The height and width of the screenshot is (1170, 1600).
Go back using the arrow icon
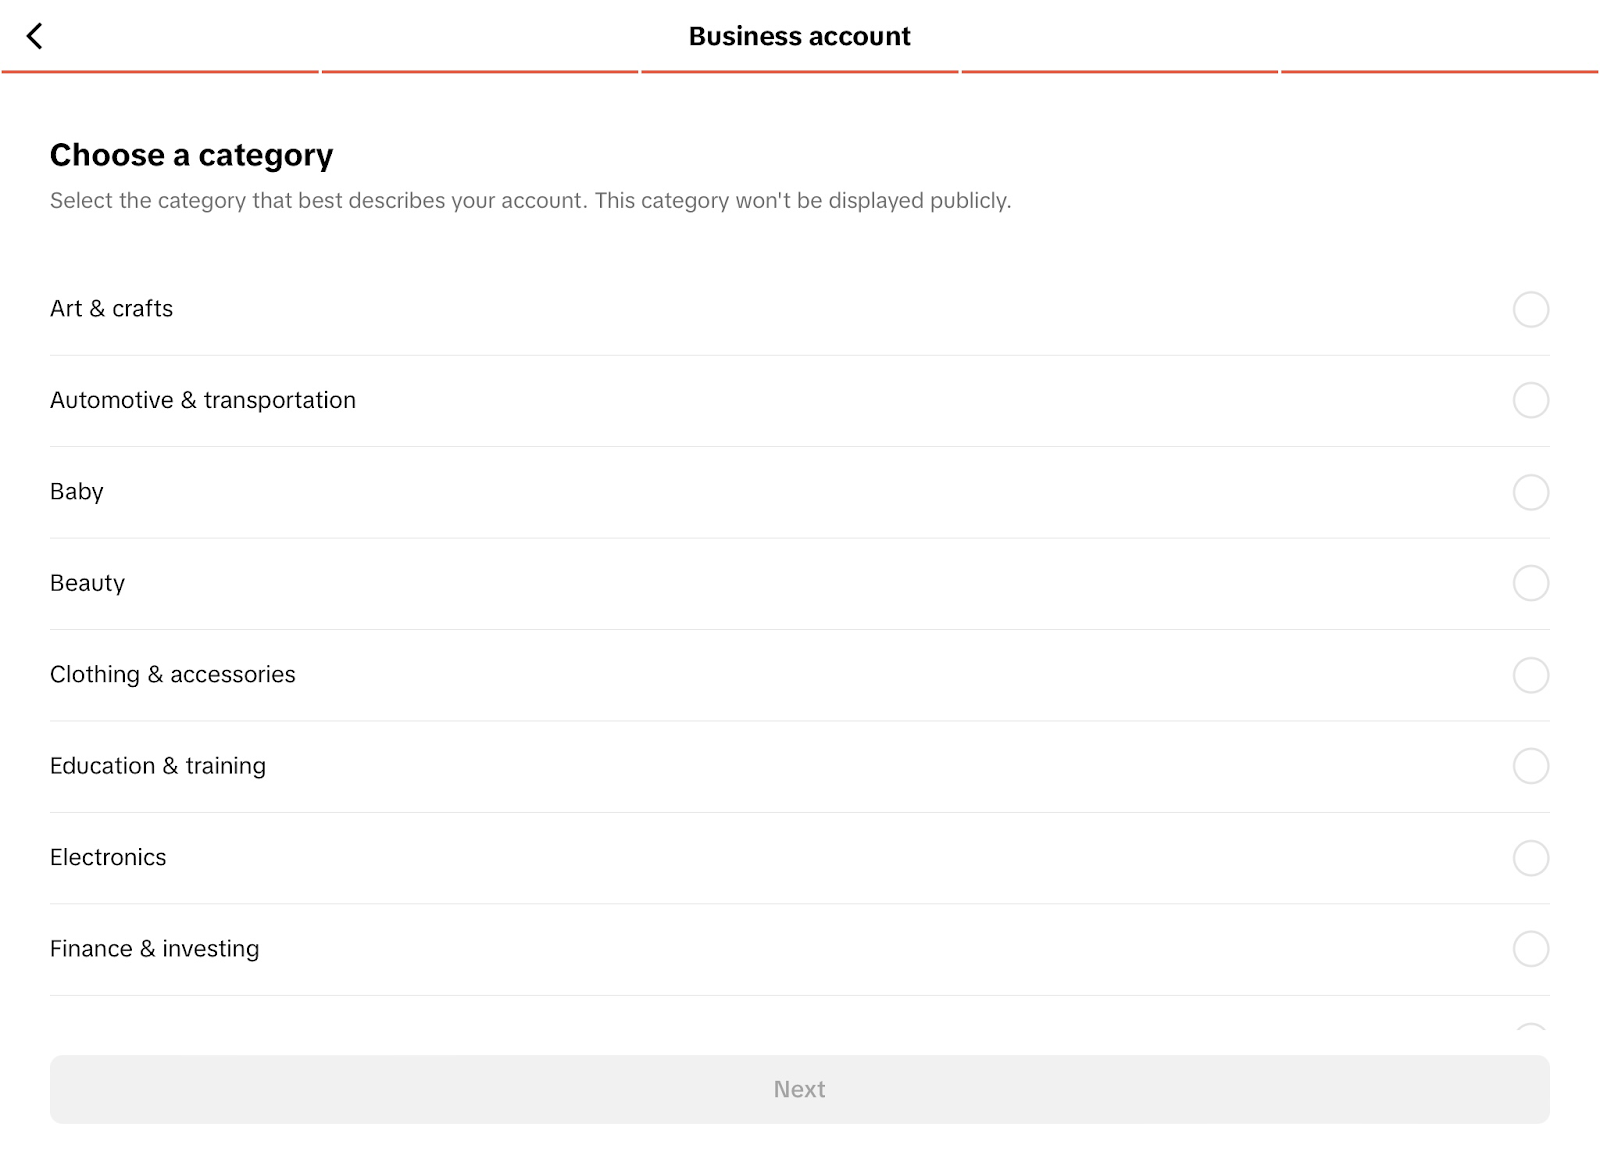(35, 36)
